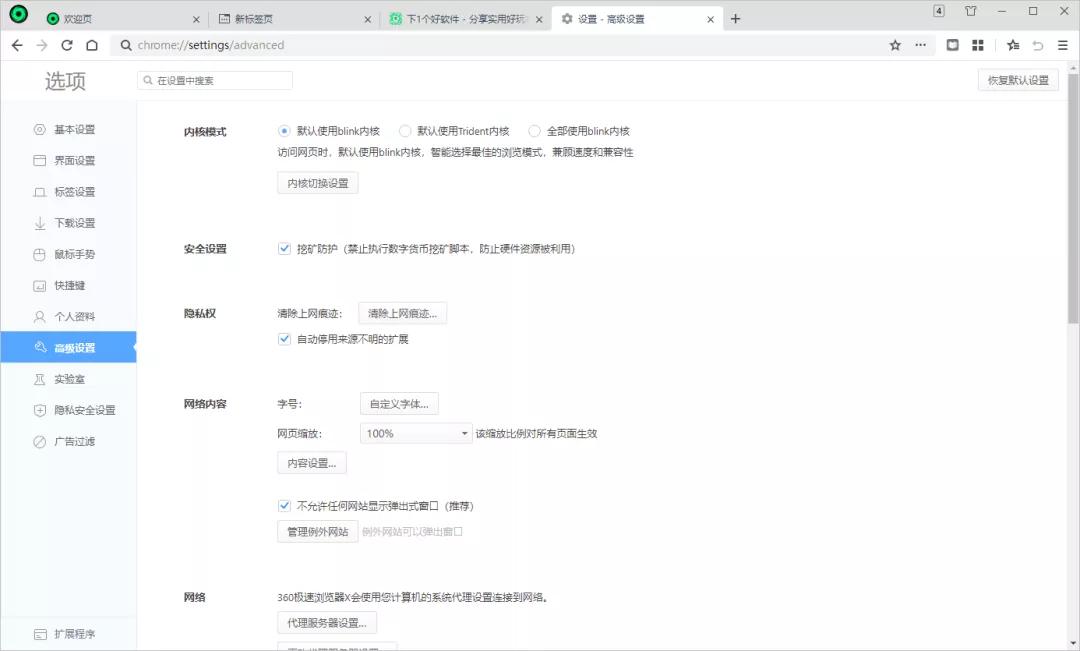Click the shirt-shaped theme icon

(x=968, y=11)
